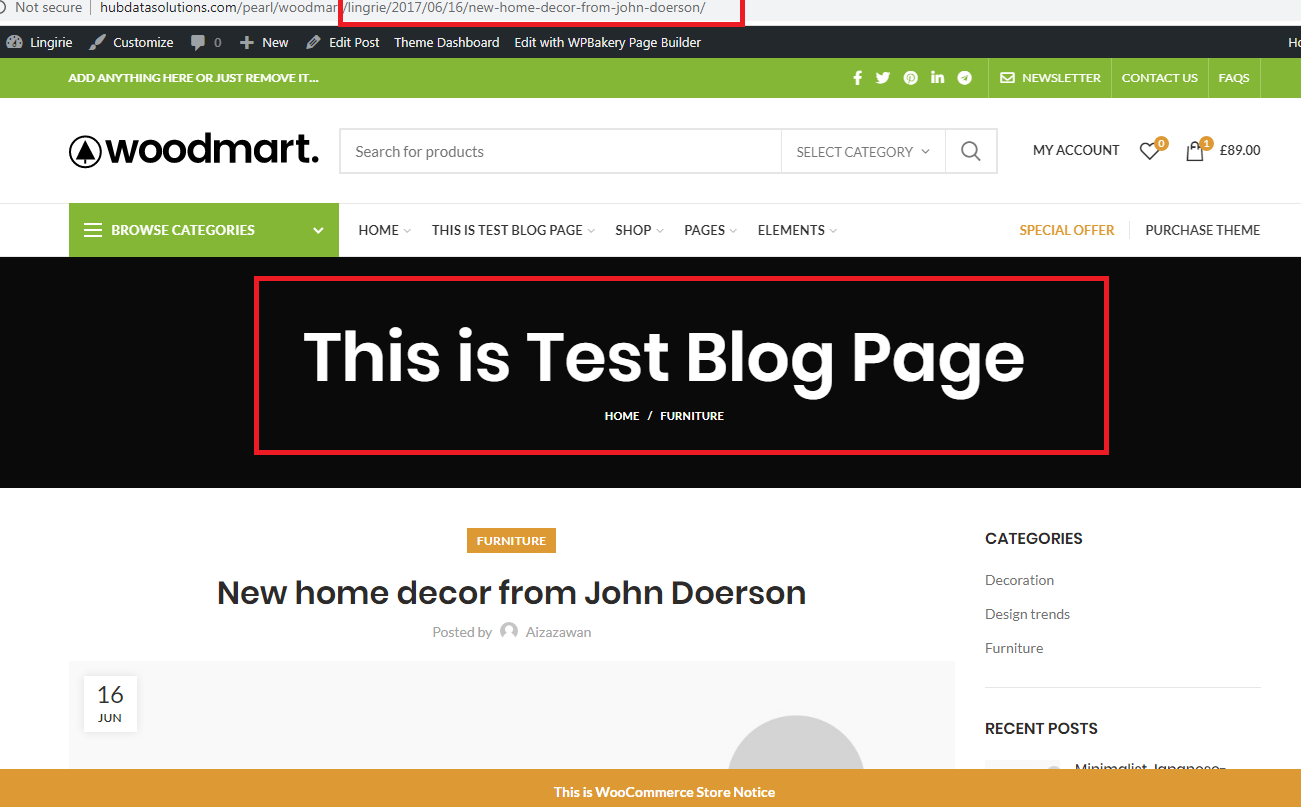This screenshot has height=807, width=1301.
Task: Open the Pinterest social icon link
Action: (x=911, y=78)
